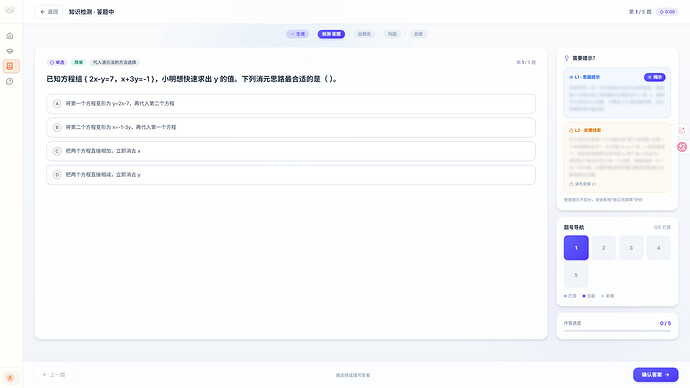Reveal the L1 hint with blue button
The height and width of the screenshot is (388, 690).
pos(655,77)
